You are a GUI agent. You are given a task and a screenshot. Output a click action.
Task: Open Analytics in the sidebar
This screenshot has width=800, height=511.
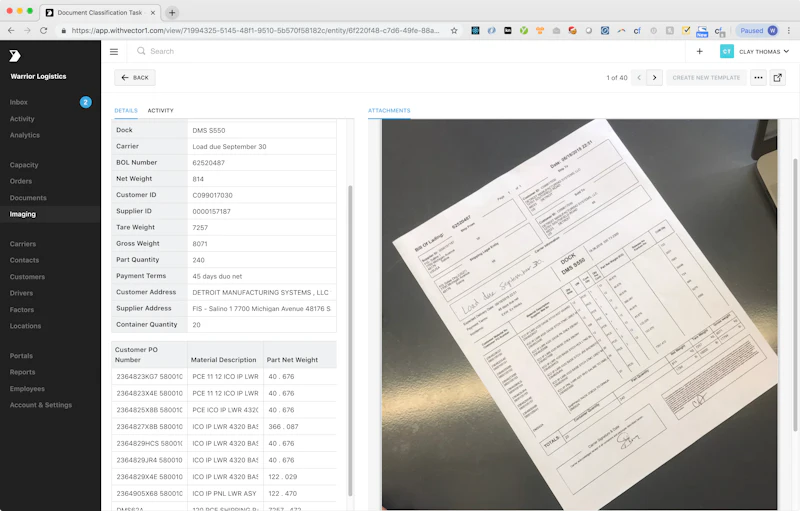(24, 135)
